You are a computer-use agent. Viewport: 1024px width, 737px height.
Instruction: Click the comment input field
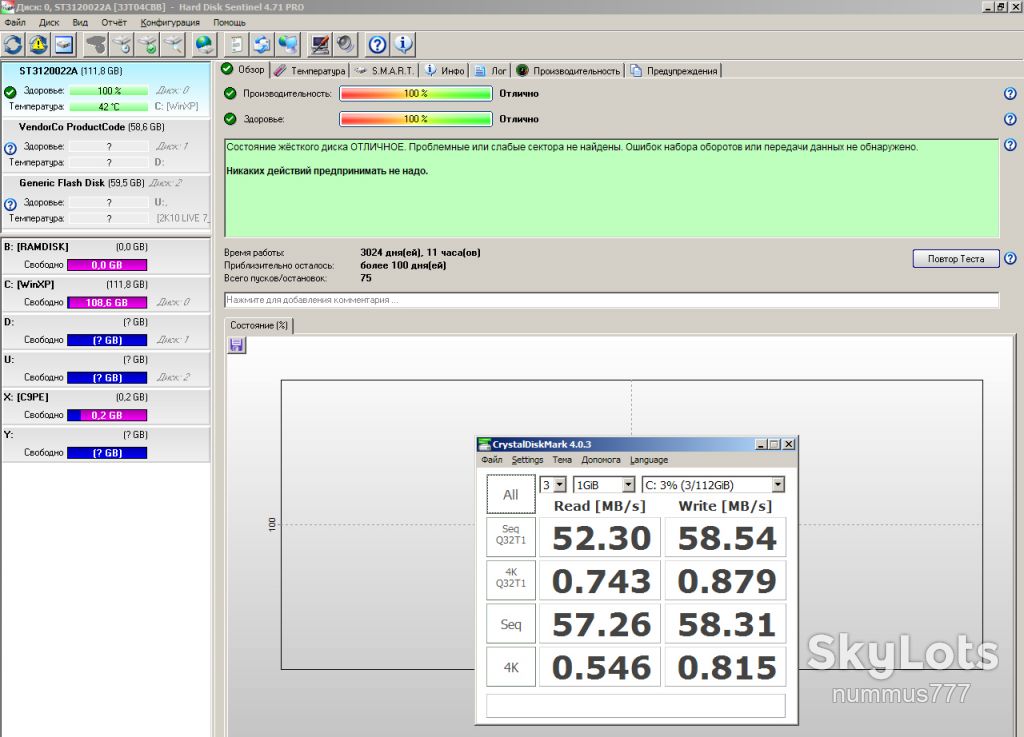611,300
